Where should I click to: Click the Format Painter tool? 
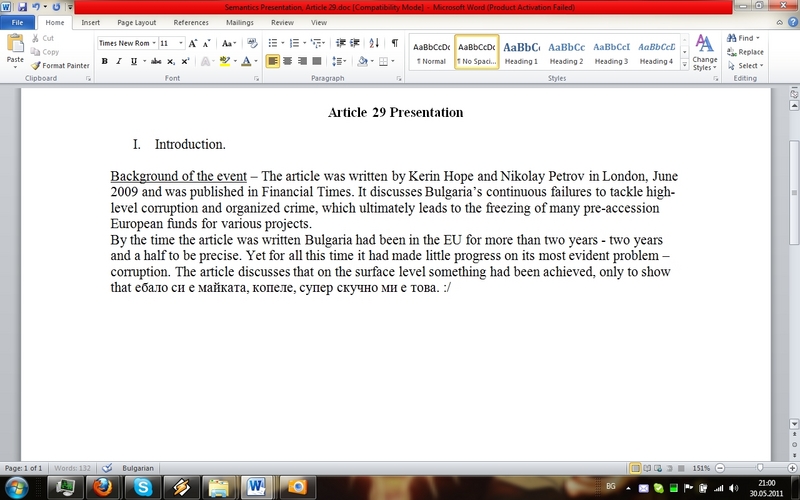pyautogui.click(x=60, y=65)
